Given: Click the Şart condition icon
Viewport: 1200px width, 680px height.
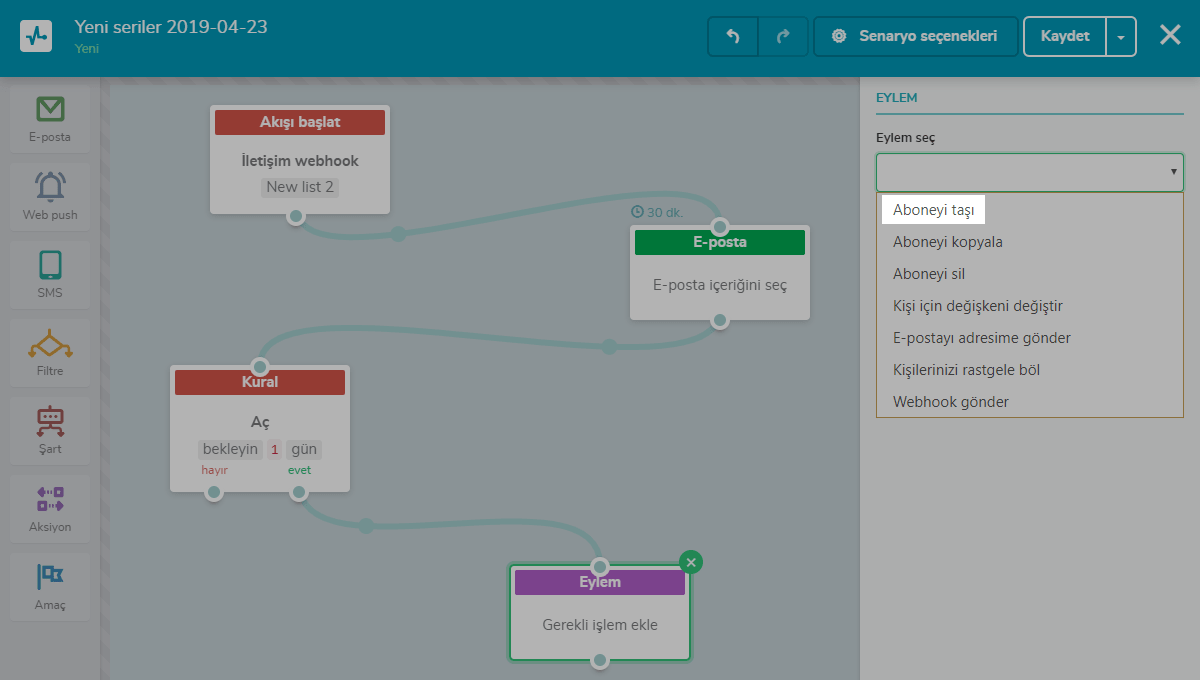Looking at the screenshot, I should tap(50, 421).
